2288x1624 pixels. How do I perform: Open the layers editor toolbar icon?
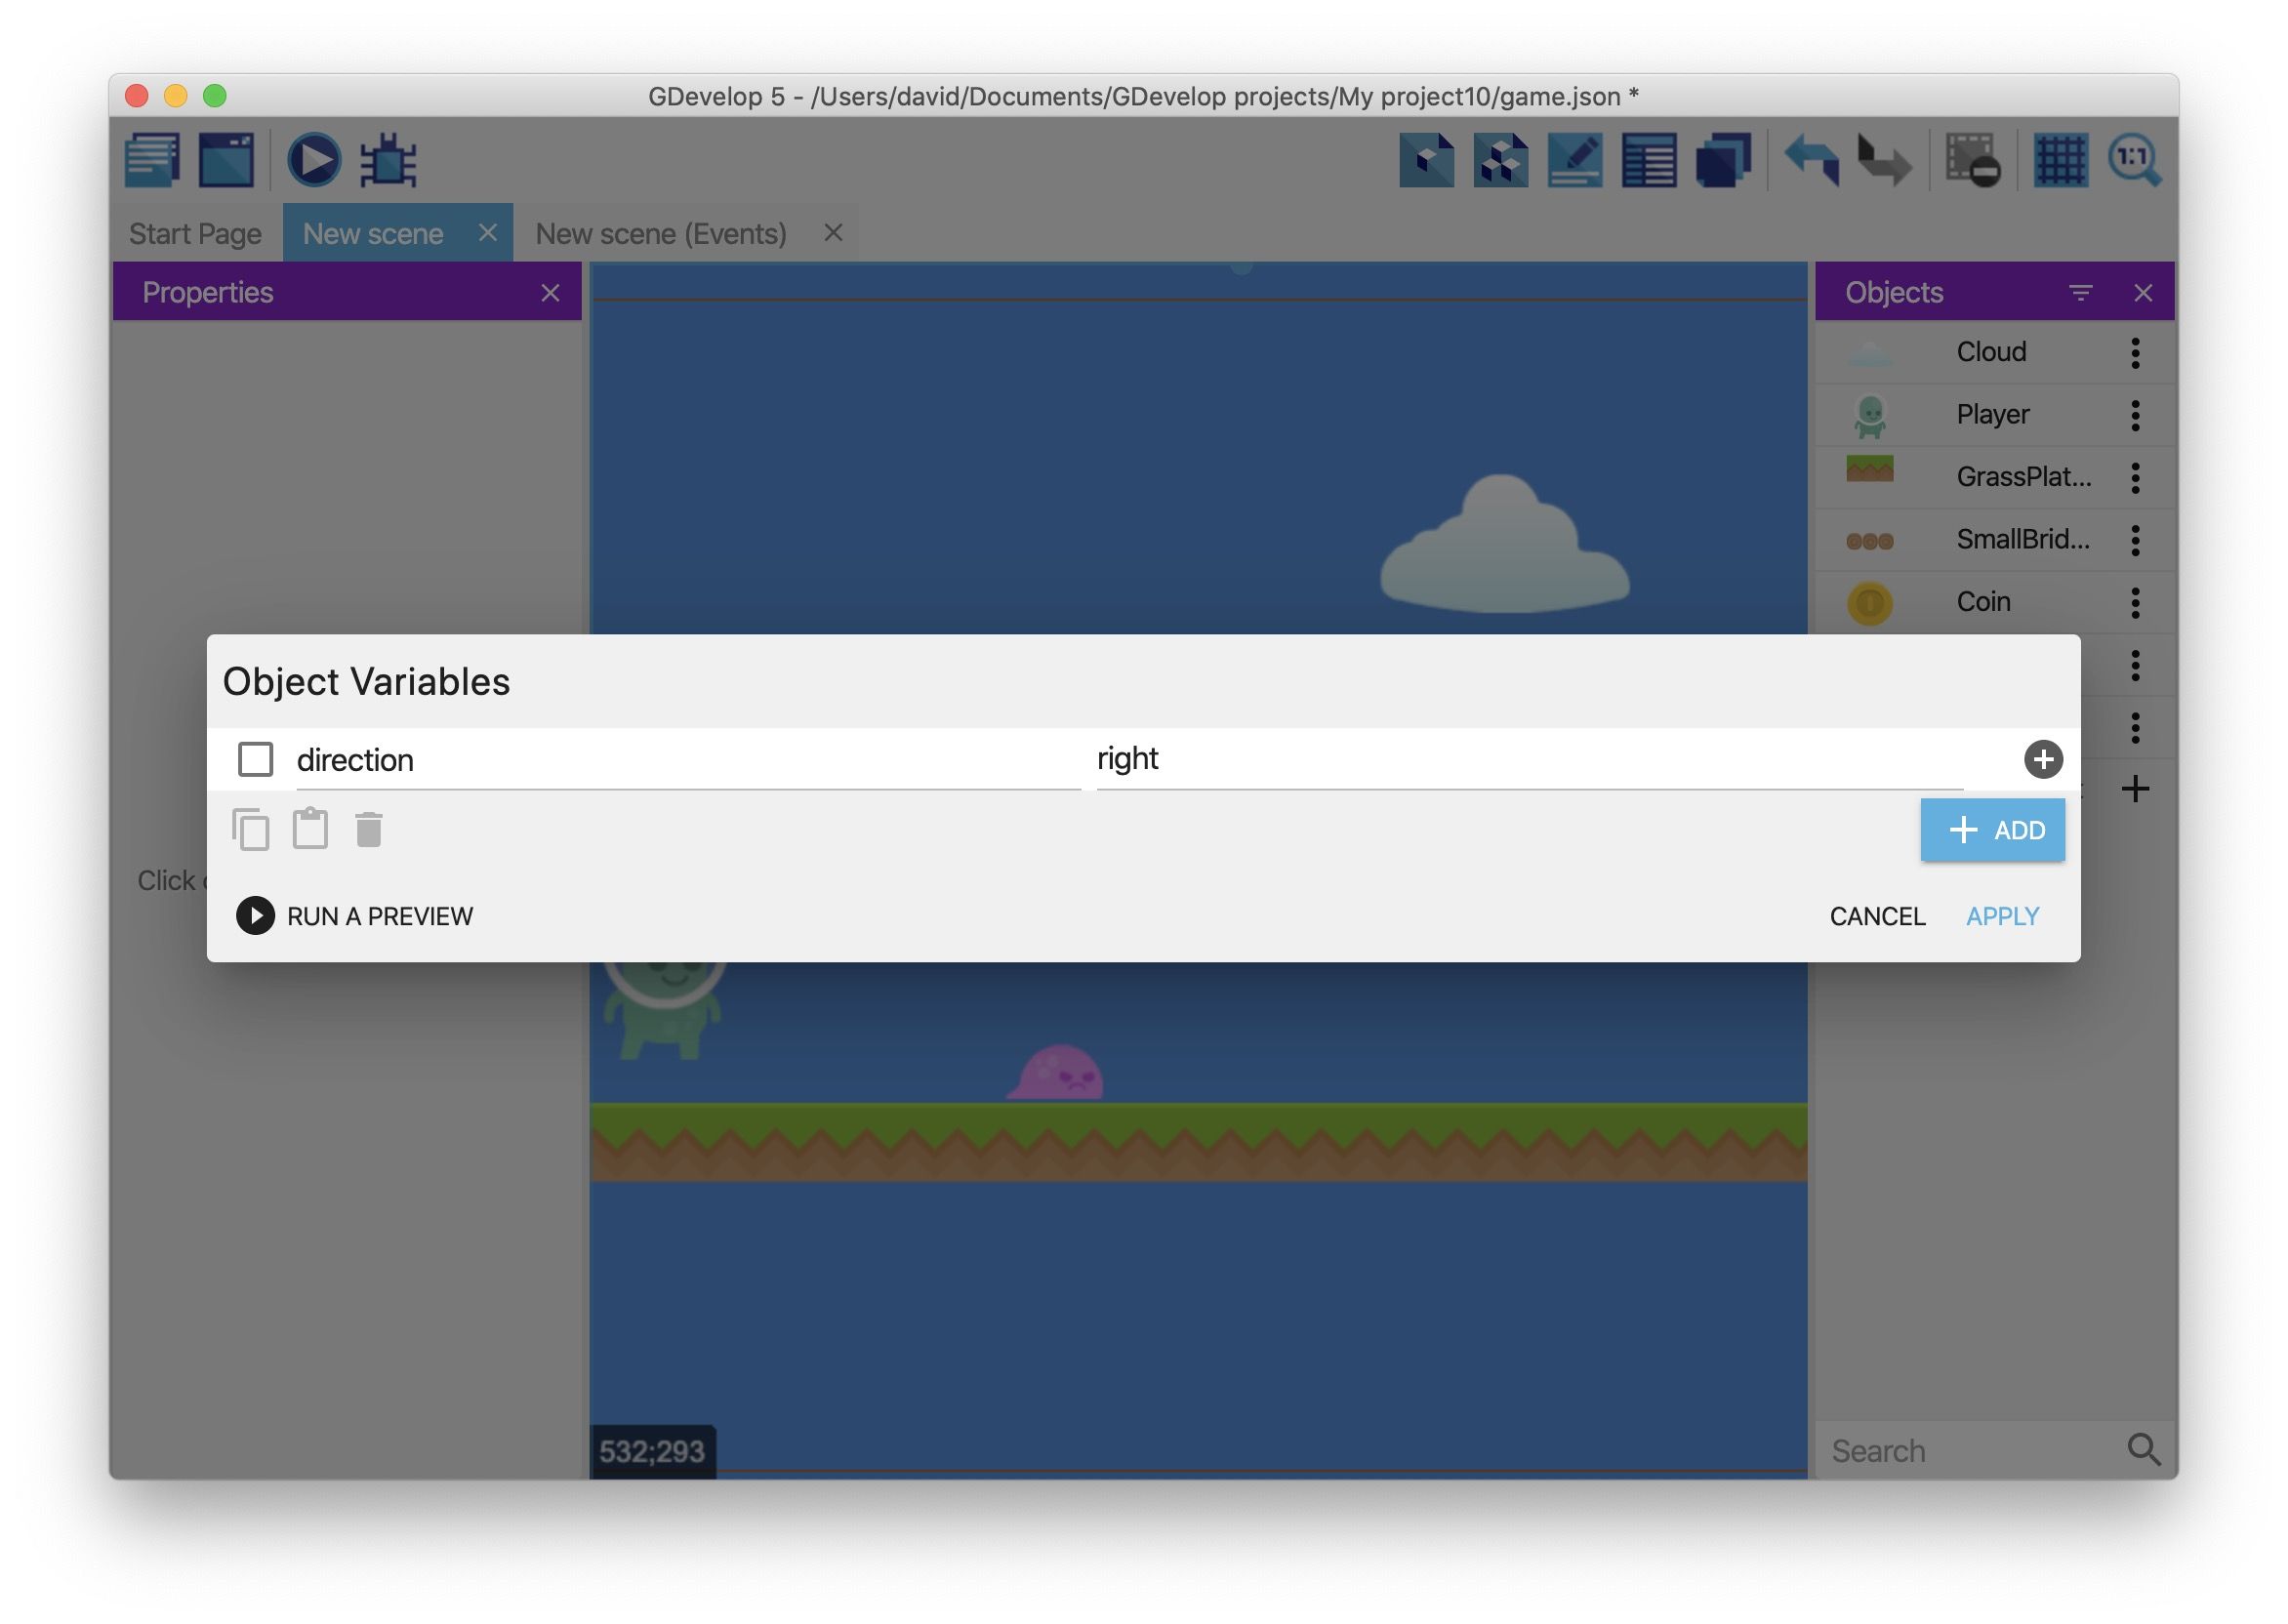click(x=1723, y=160)
